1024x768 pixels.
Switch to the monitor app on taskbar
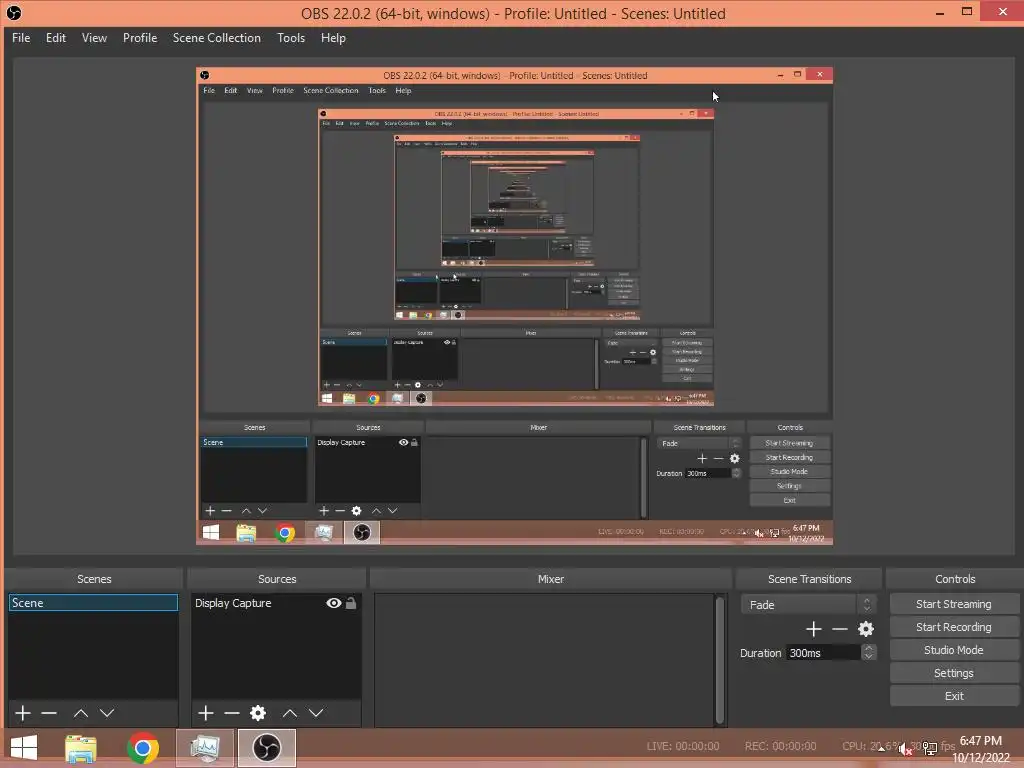[x=205, y=748]
